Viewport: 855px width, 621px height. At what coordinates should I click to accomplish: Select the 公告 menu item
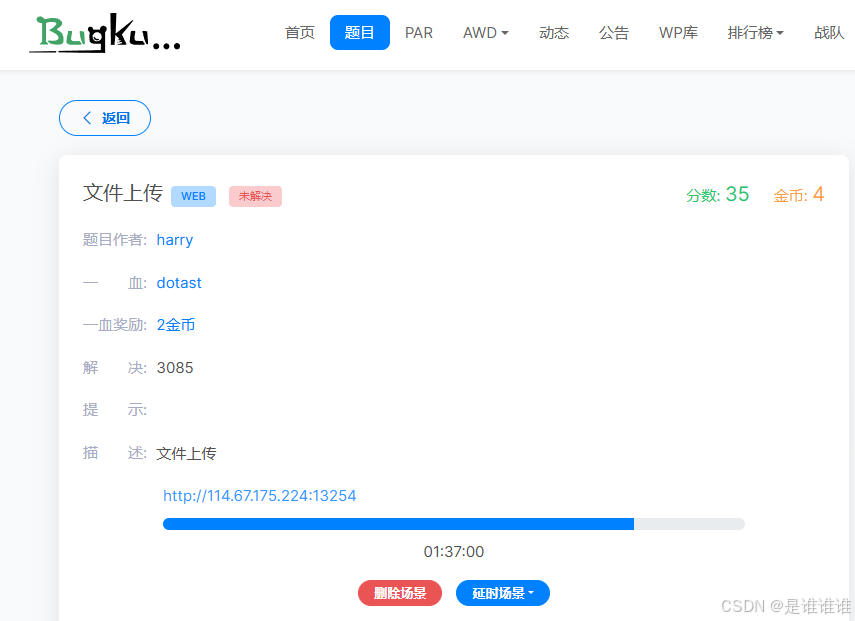tap(614, 32)
